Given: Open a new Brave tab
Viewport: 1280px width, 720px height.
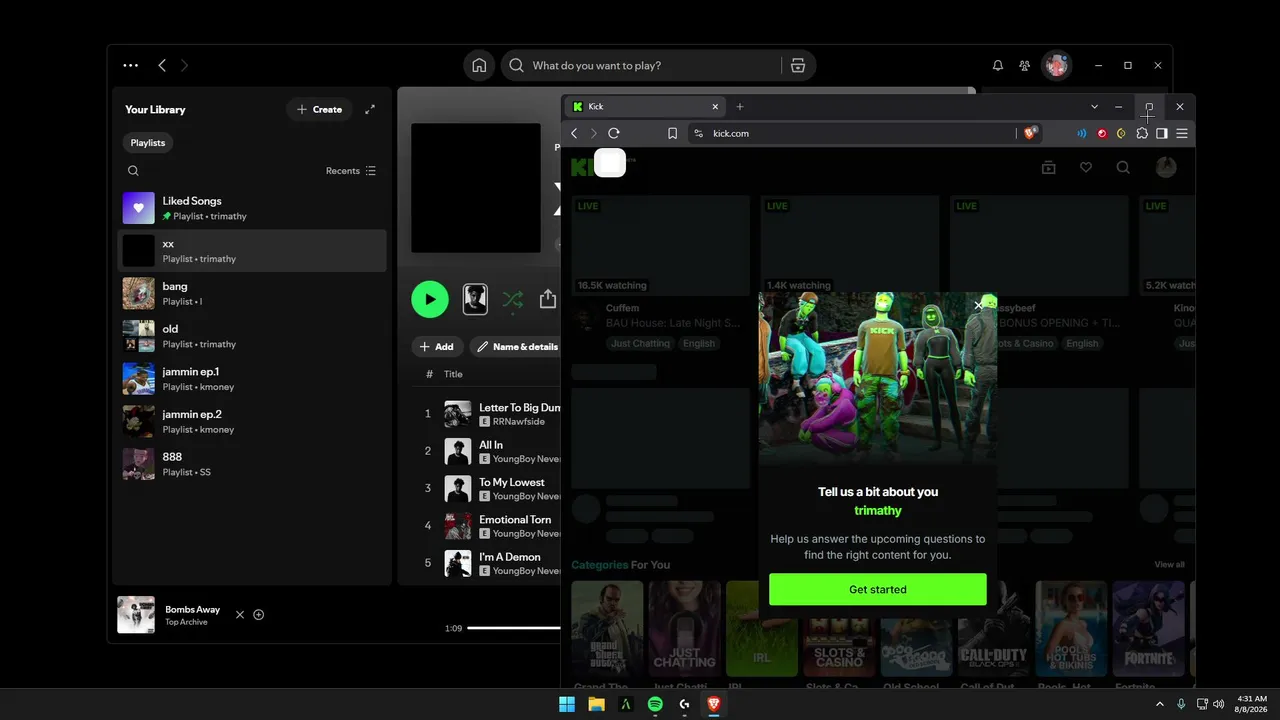Looking at the screenshot, I should click(740, 107).
